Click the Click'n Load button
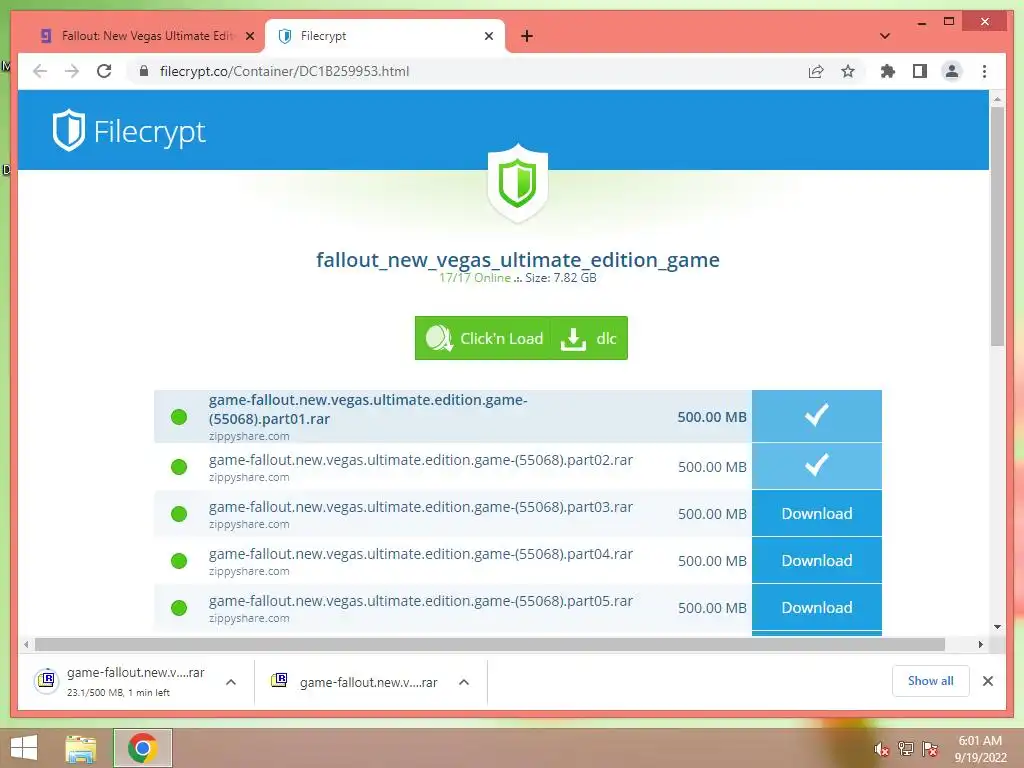The height and width of the screenshot is (768, 1024). coord(484,338)
